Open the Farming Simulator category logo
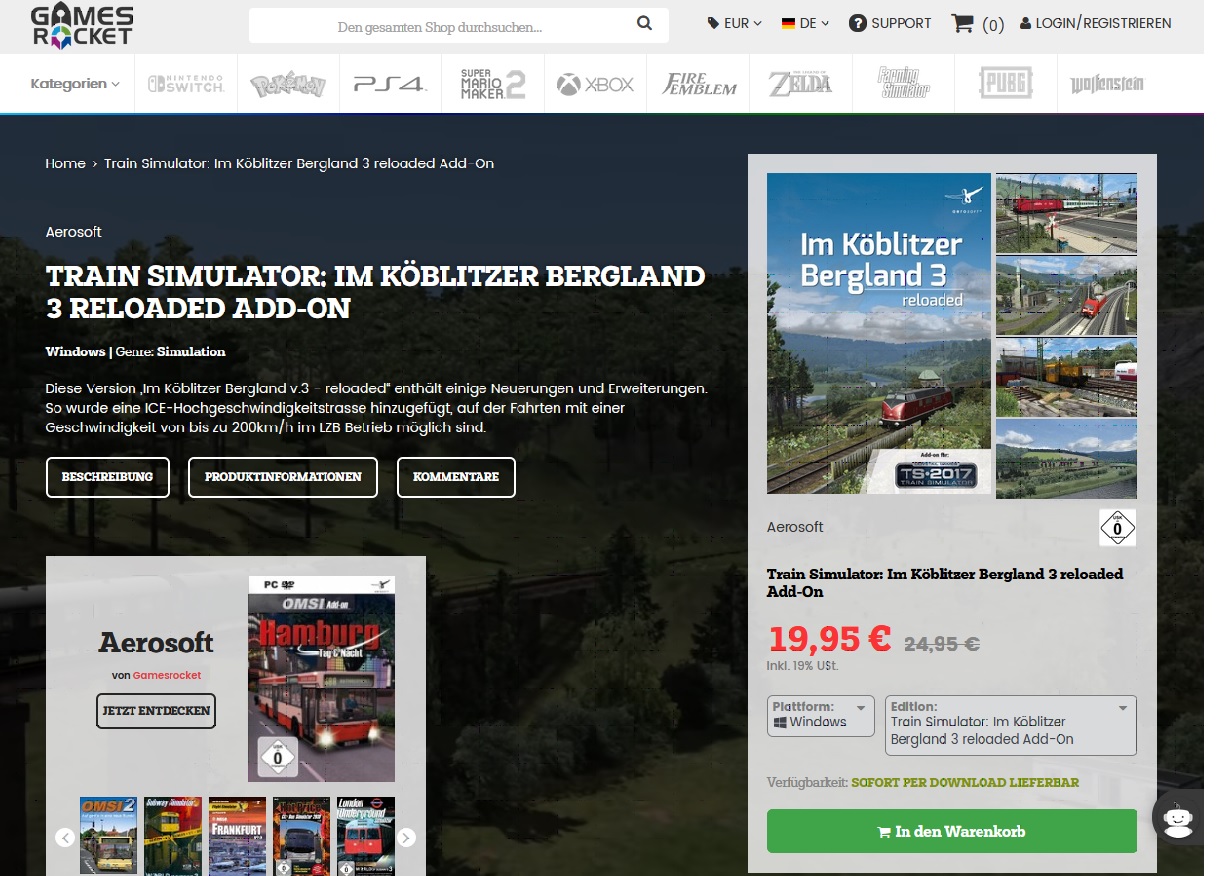Screen dimensions: 1221x876 903,84
